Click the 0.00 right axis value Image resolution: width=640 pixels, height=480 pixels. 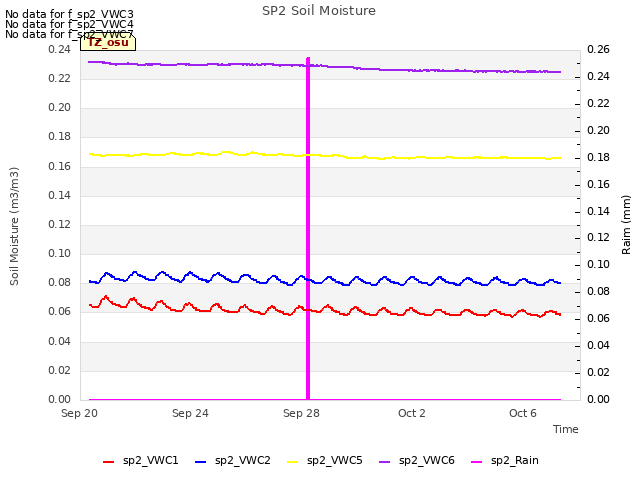(598, 399)
